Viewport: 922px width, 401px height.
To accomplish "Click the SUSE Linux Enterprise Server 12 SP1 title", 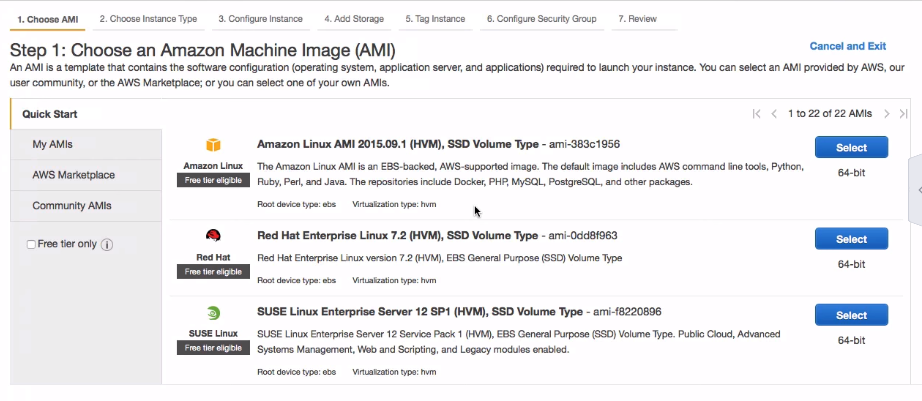I will click(x=420, y=312).
